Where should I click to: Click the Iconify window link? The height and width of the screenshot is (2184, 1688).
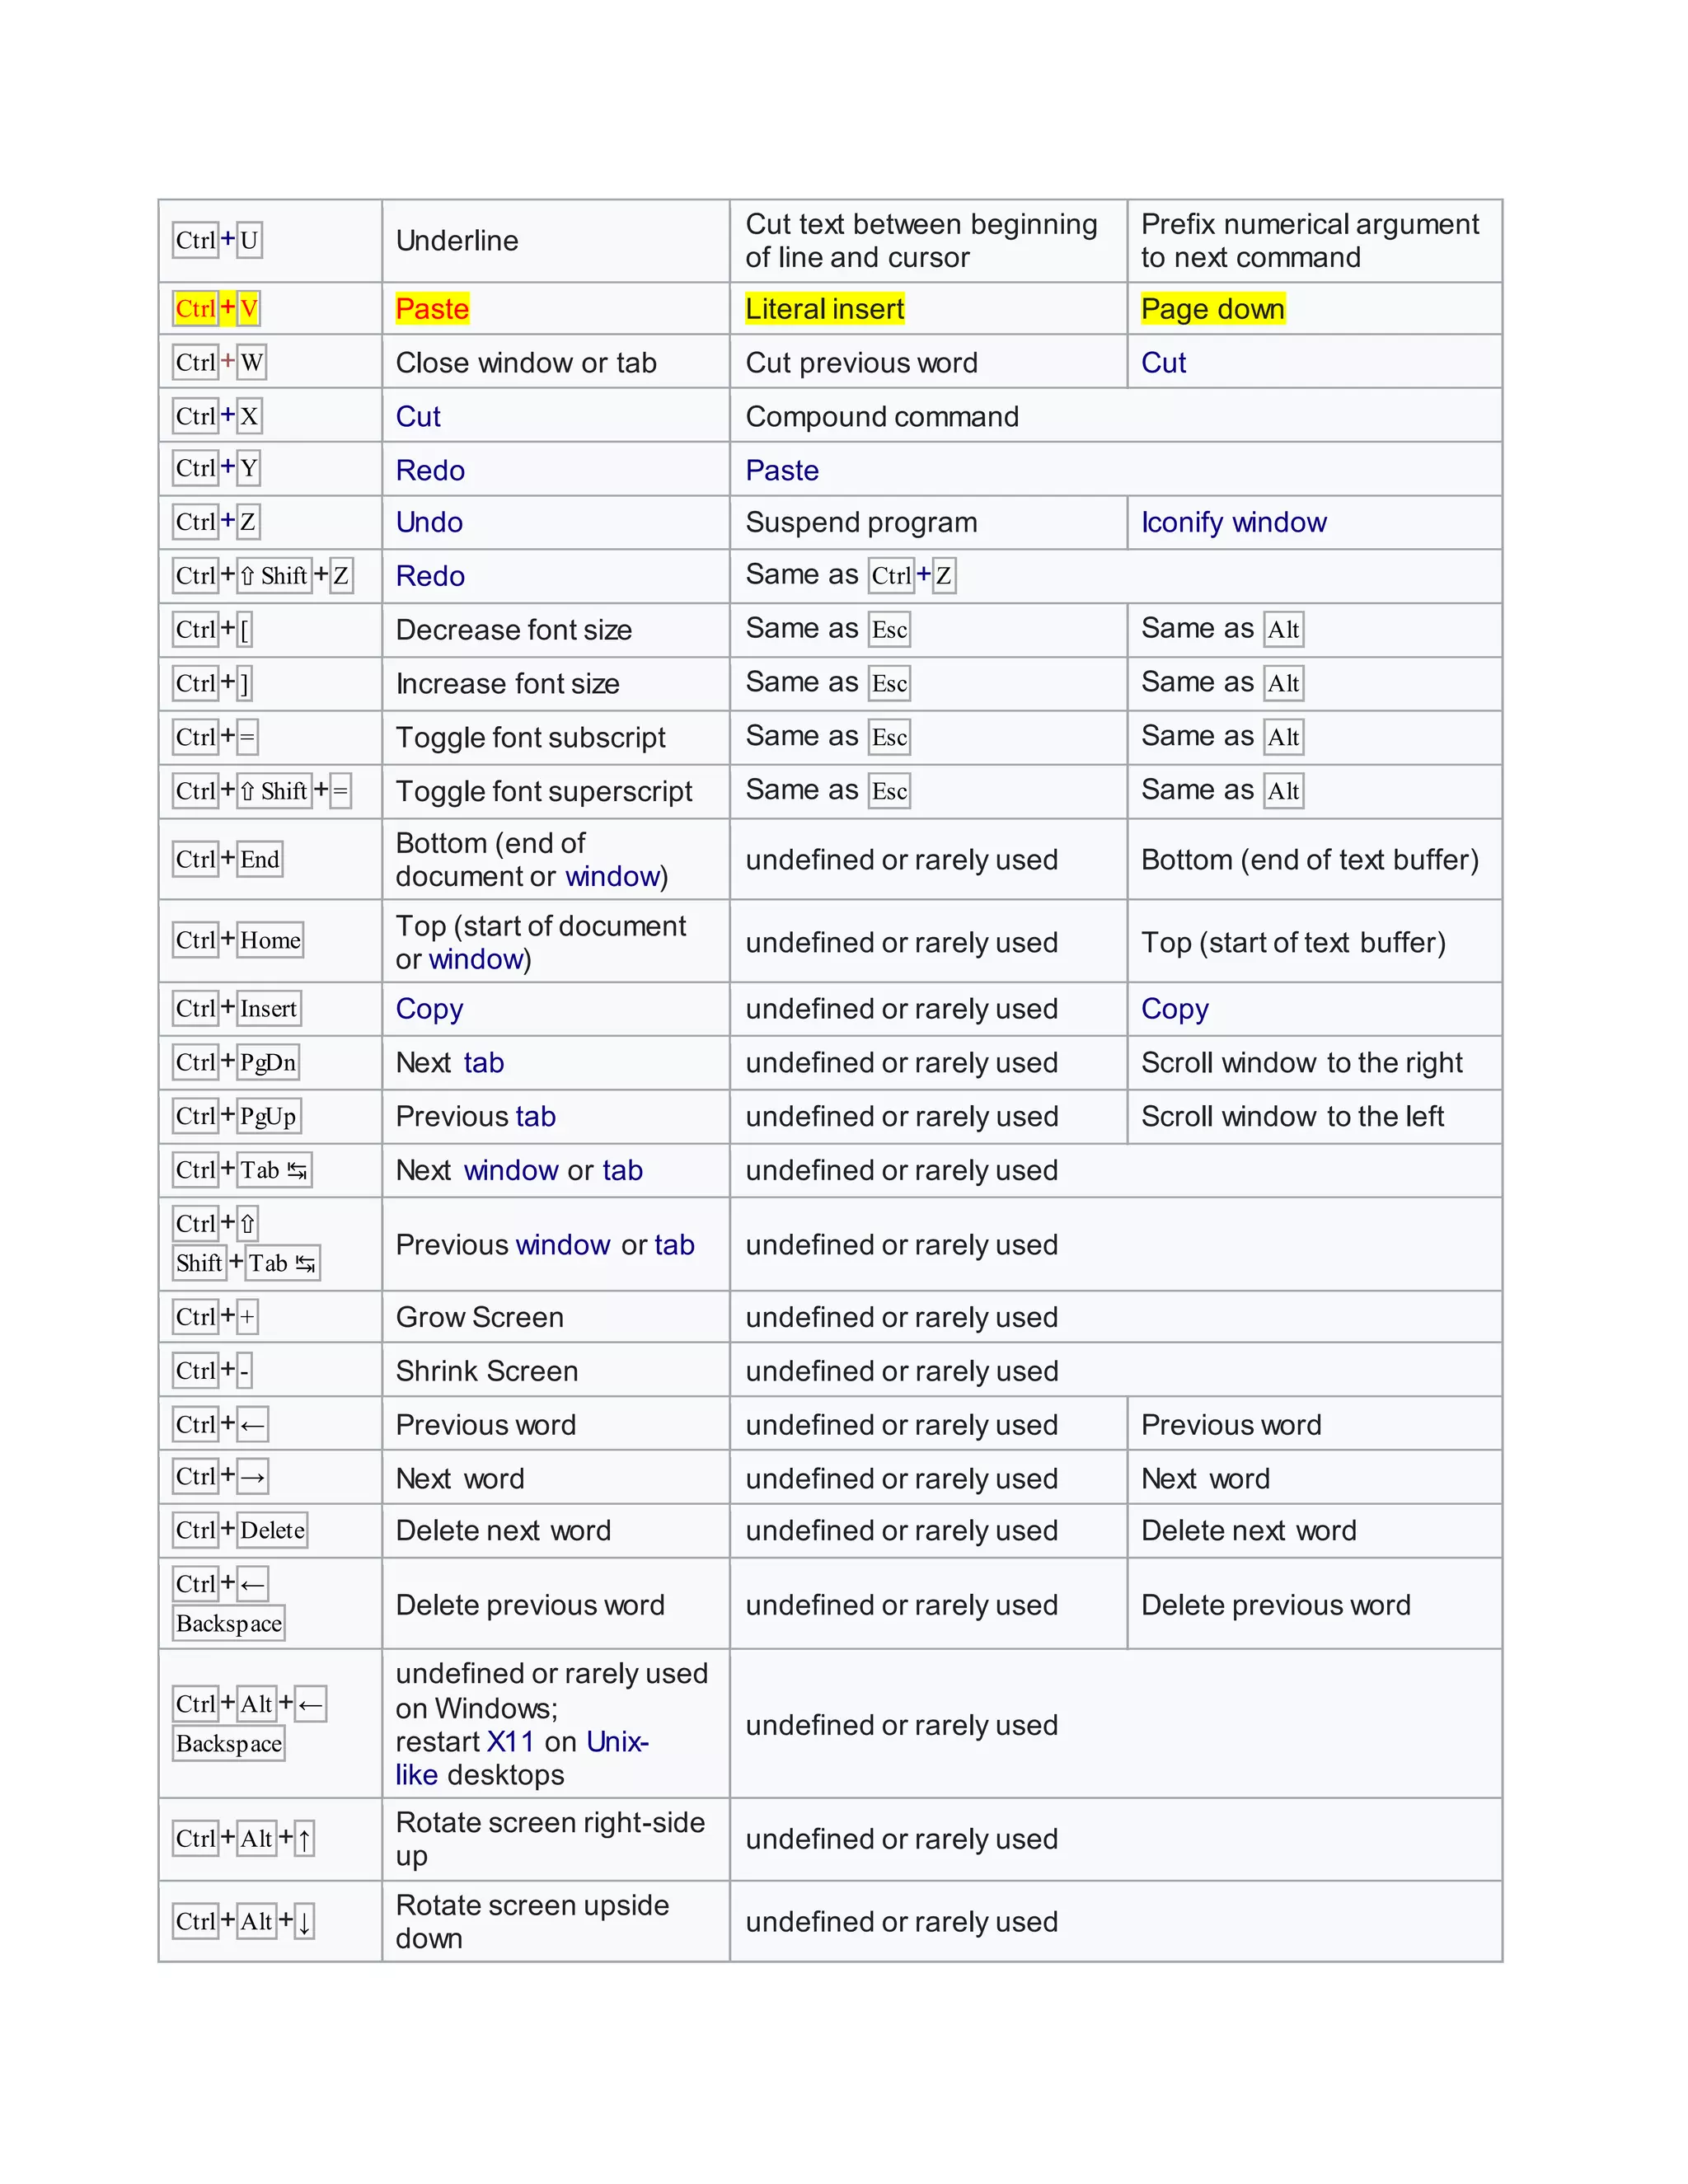click(1233, 523)
